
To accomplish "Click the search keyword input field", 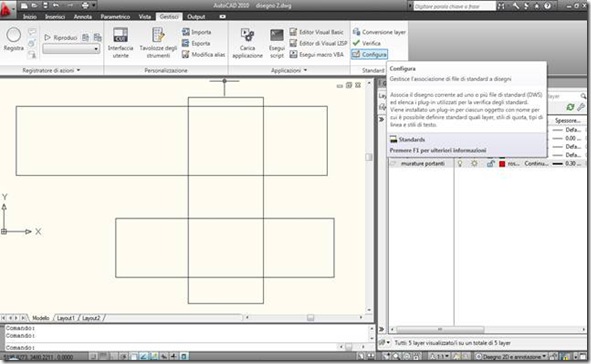I will [454, 6].
